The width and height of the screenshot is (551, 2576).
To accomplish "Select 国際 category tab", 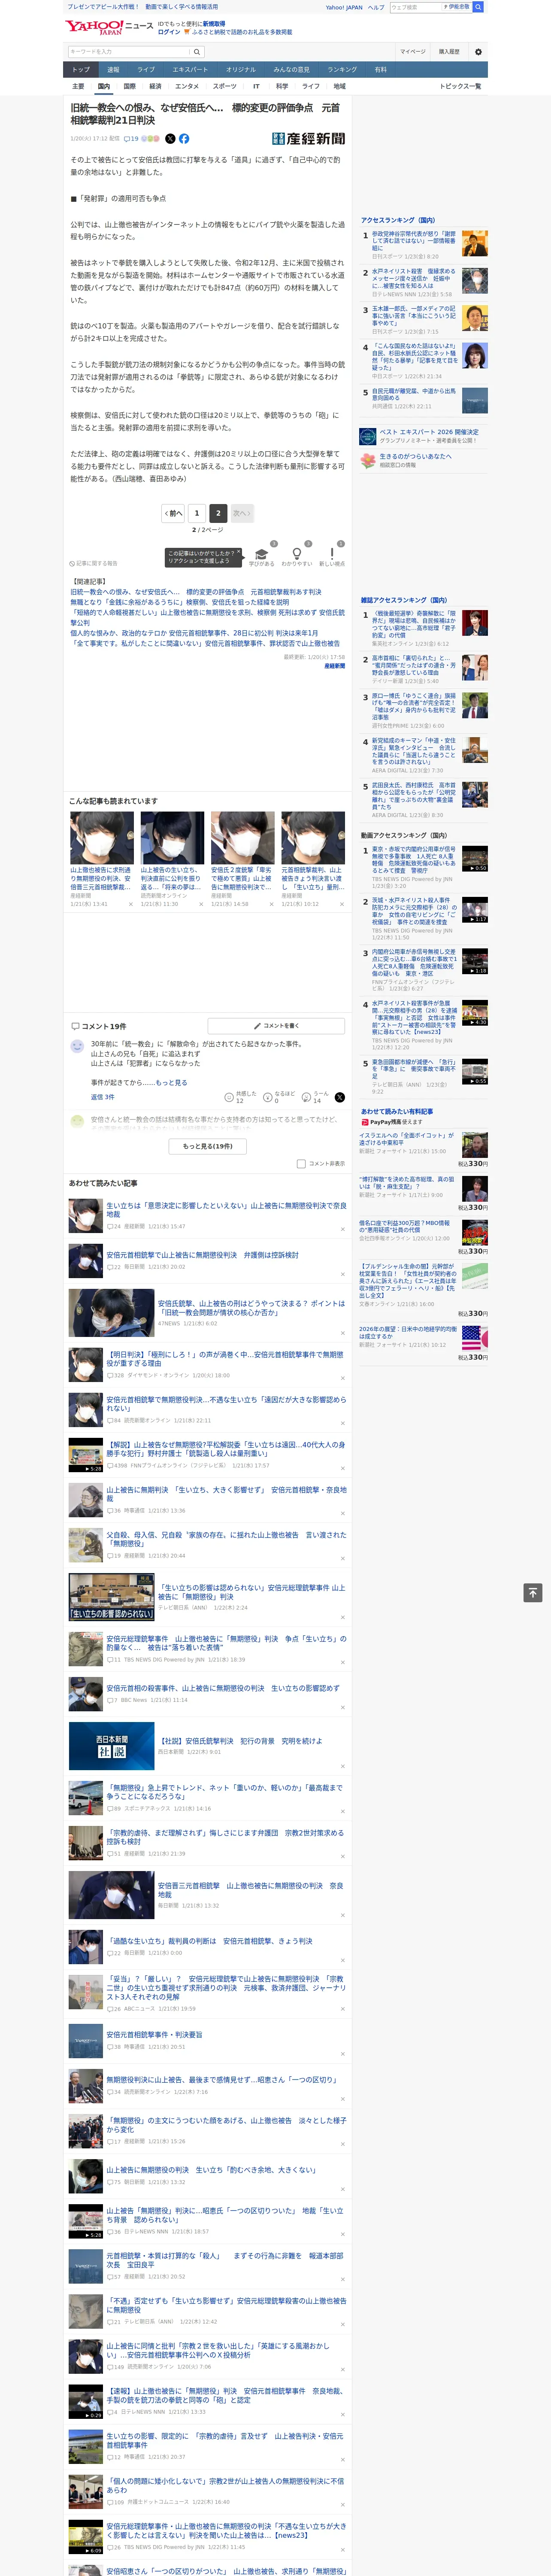I will (x=129, y=86).
